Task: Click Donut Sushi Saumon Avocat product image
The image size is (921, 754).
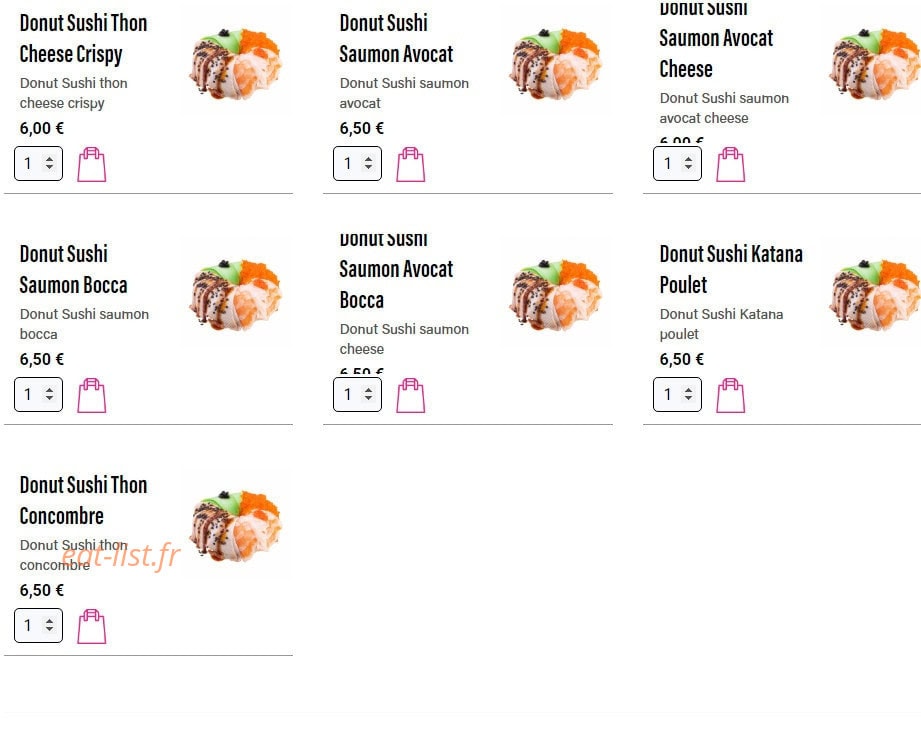Action: pyautogui.click(x=556, y=62)
